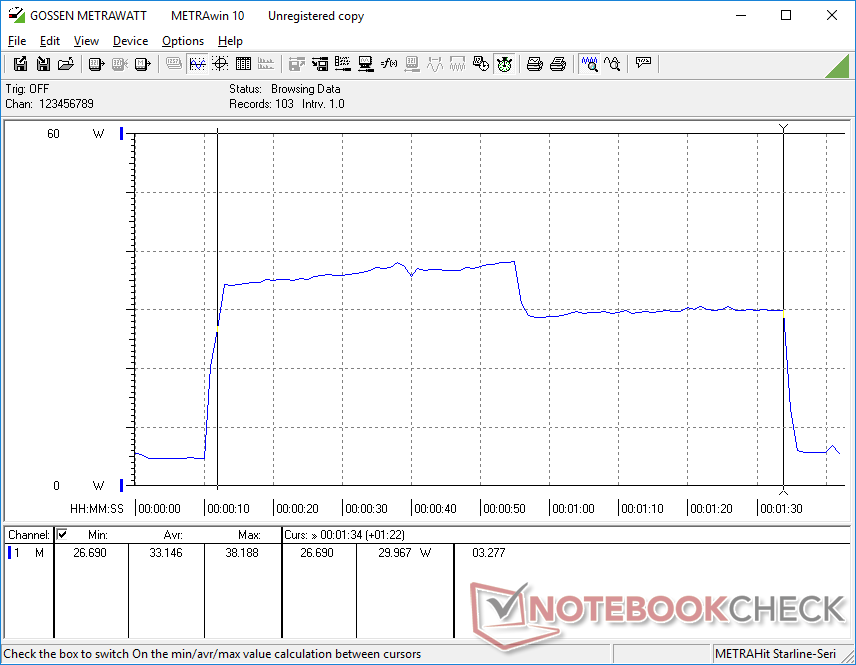Show the data table view icon
The height and width of the screenshot is (665, 856).
point(242,64)
